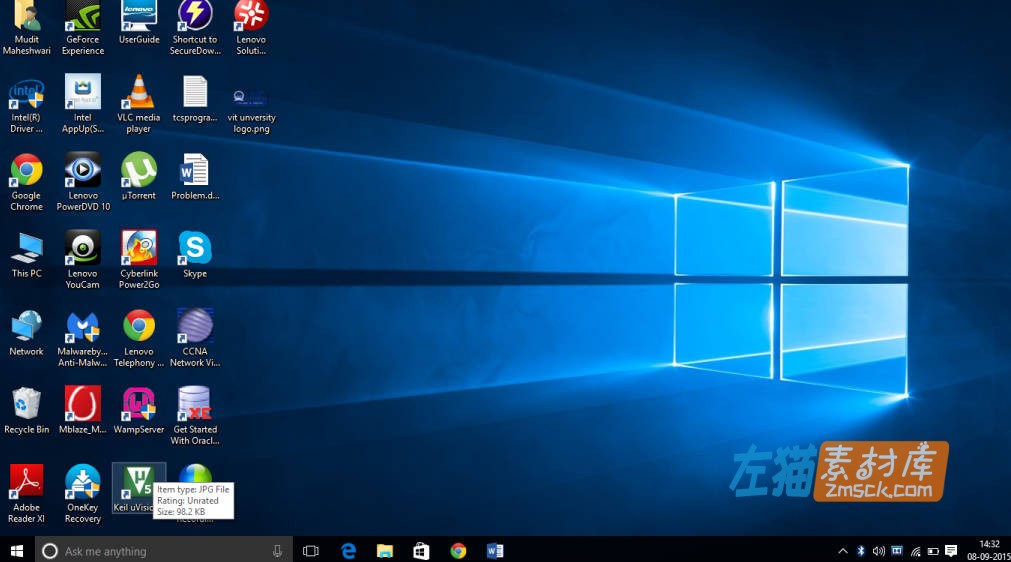Expand the hidden system tray icons
The width and height of the screenshot is (1011, 562).
coord(843,551)
